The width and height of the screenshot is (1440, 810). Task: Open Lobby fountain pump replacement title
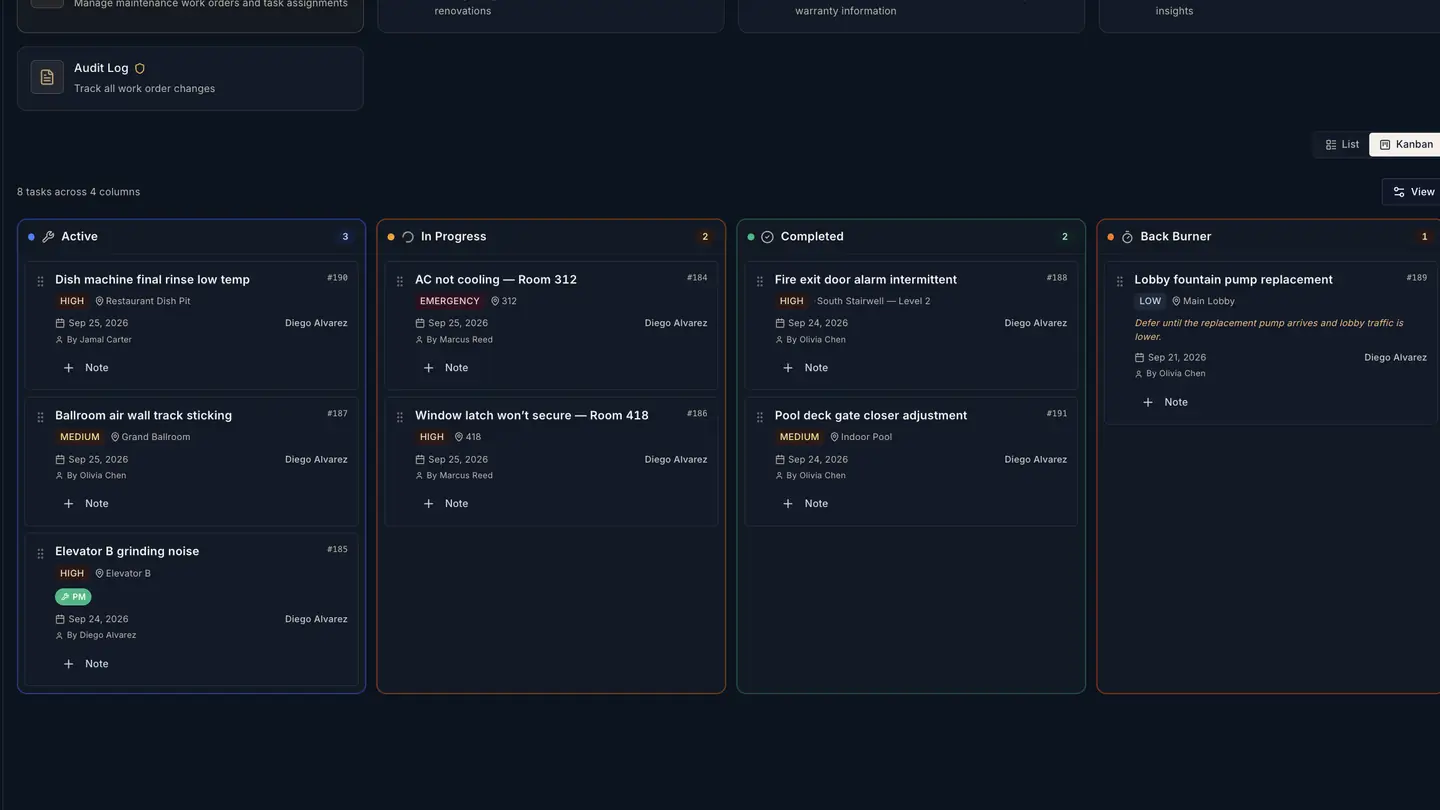(x=1233, y=280)
